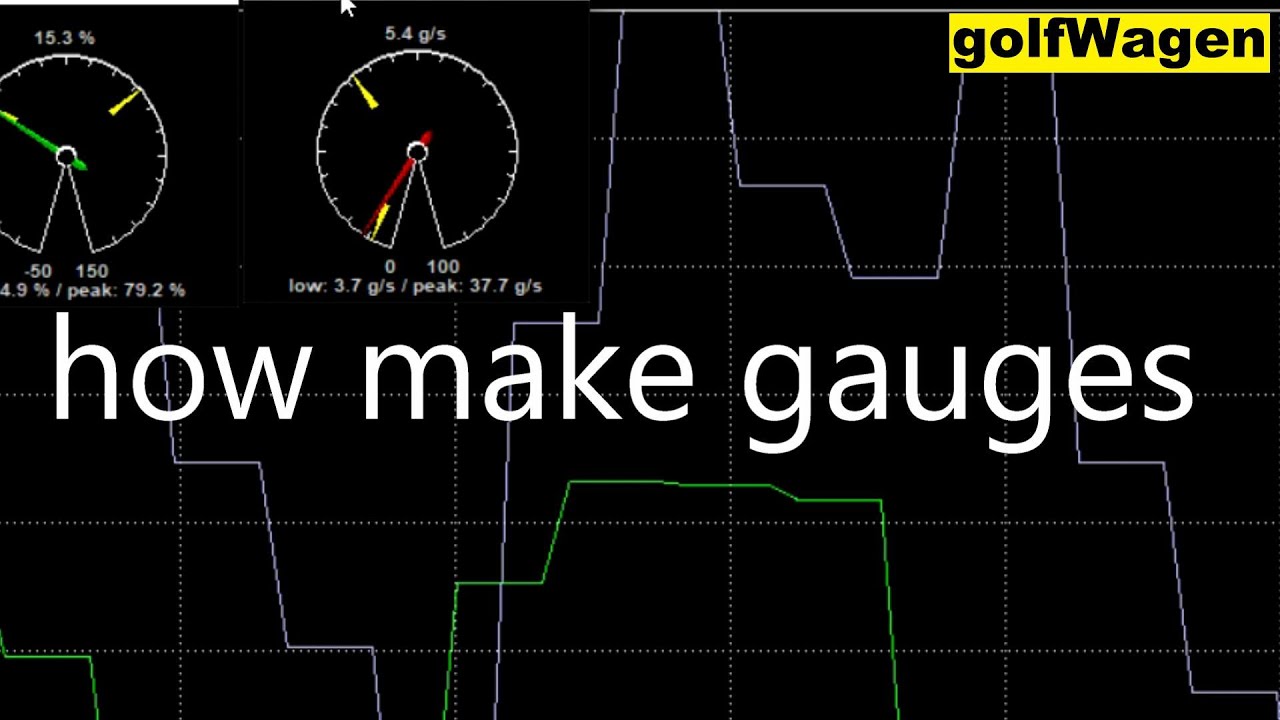Click the 'low: 3.7 g/s / peak: 37.7 g/s' text
Screen dimensions: 1280x720
click(415, 286)
